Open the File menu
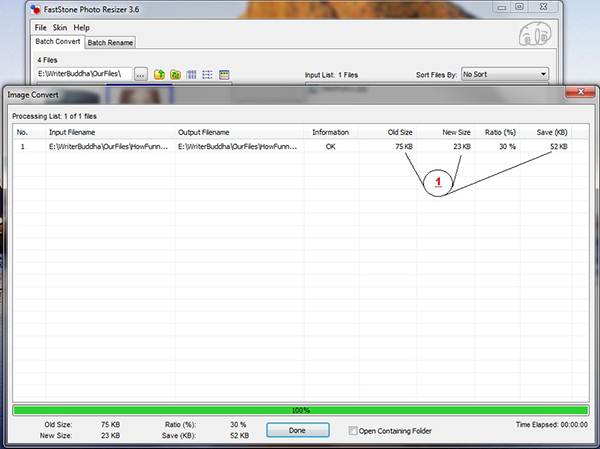Screen dimensions: 600x449 click(40, 28)
